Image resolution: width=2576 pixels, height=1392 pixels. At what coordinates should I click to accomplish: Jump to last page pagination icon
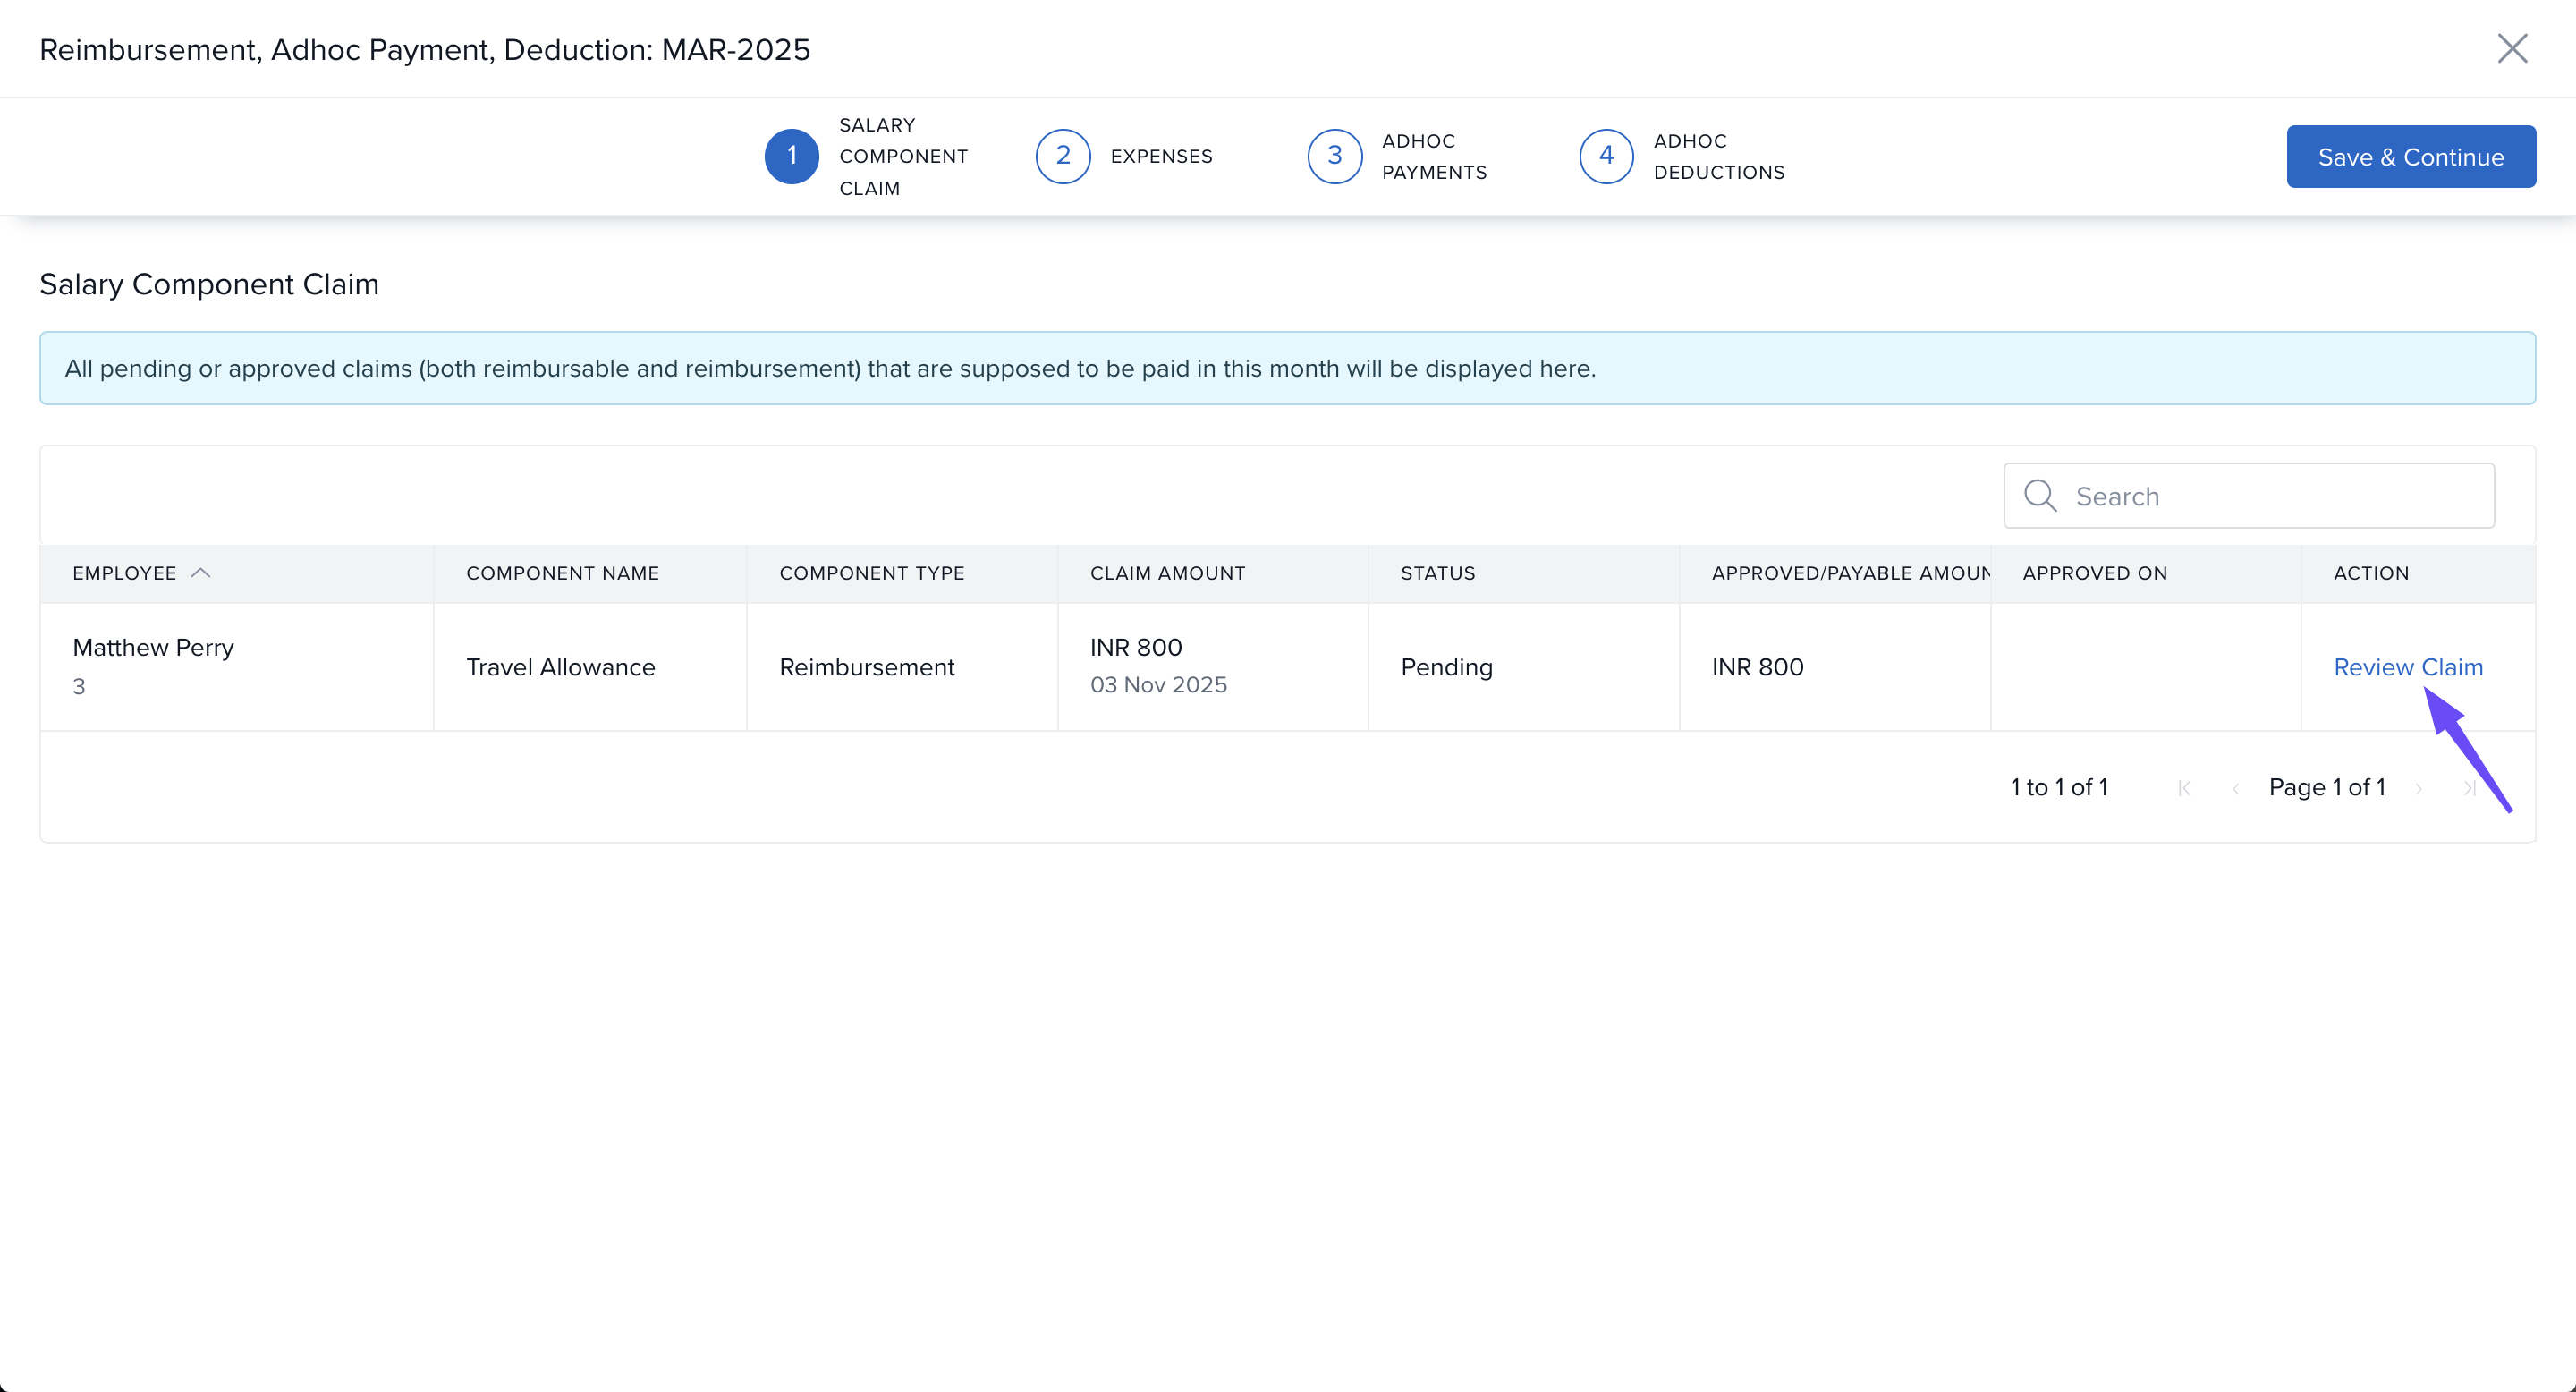point(2468,788)
